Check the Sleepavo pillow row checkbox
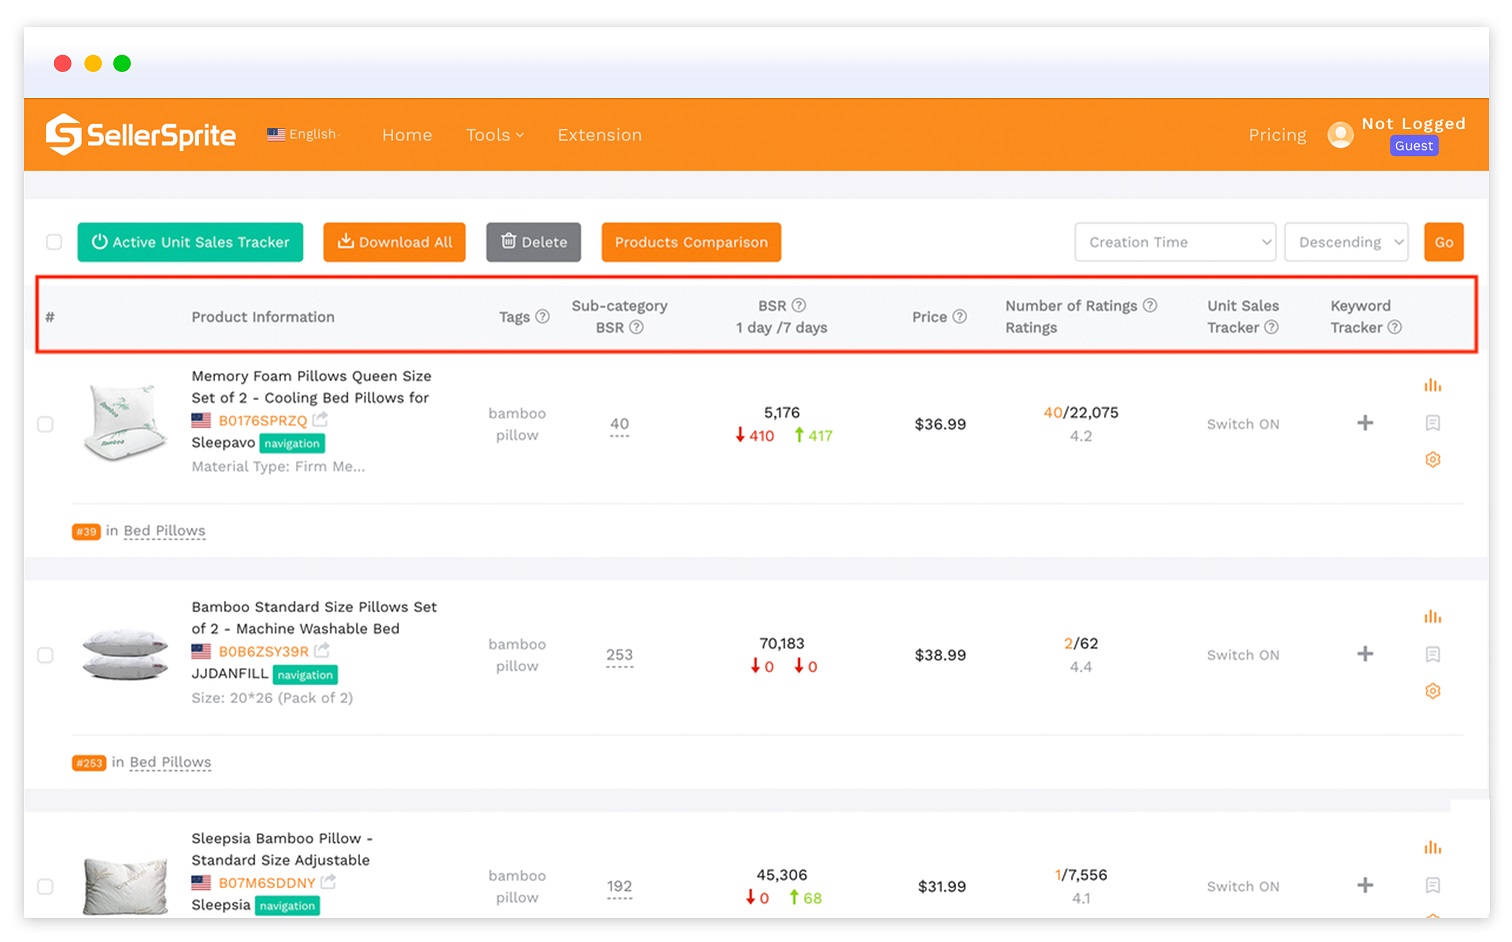 (x=45, y=424)
